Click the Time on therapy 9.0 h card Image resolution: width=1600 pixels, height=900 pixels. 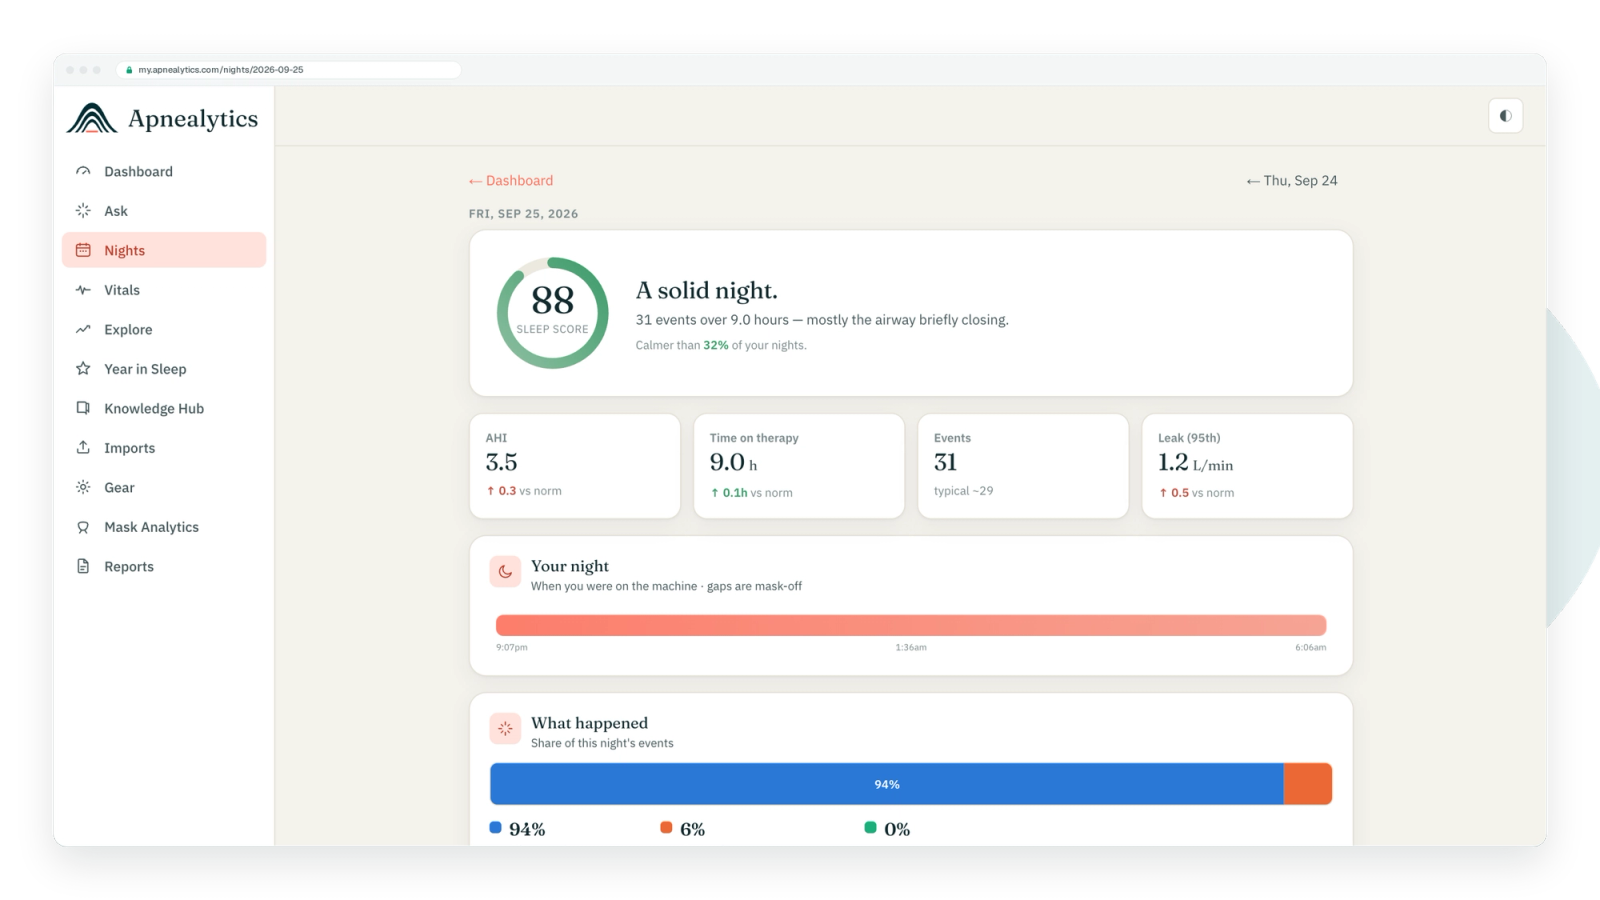click(799, 466)
